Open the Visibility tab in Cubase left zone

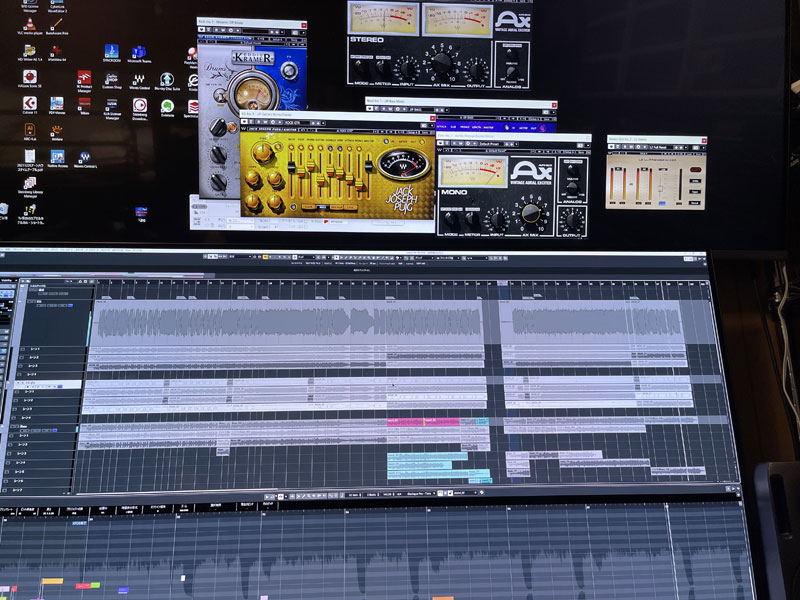tap(8, 280)
